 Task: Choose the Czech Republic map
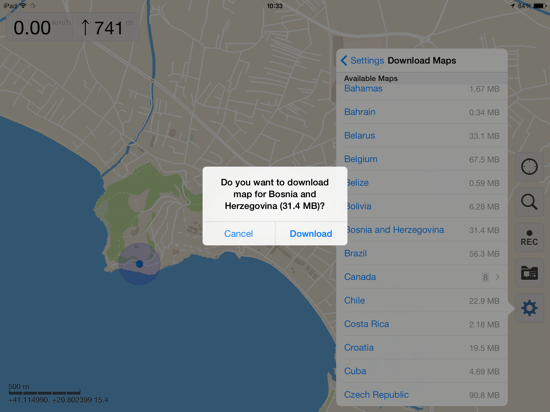[x=422, y=395]
